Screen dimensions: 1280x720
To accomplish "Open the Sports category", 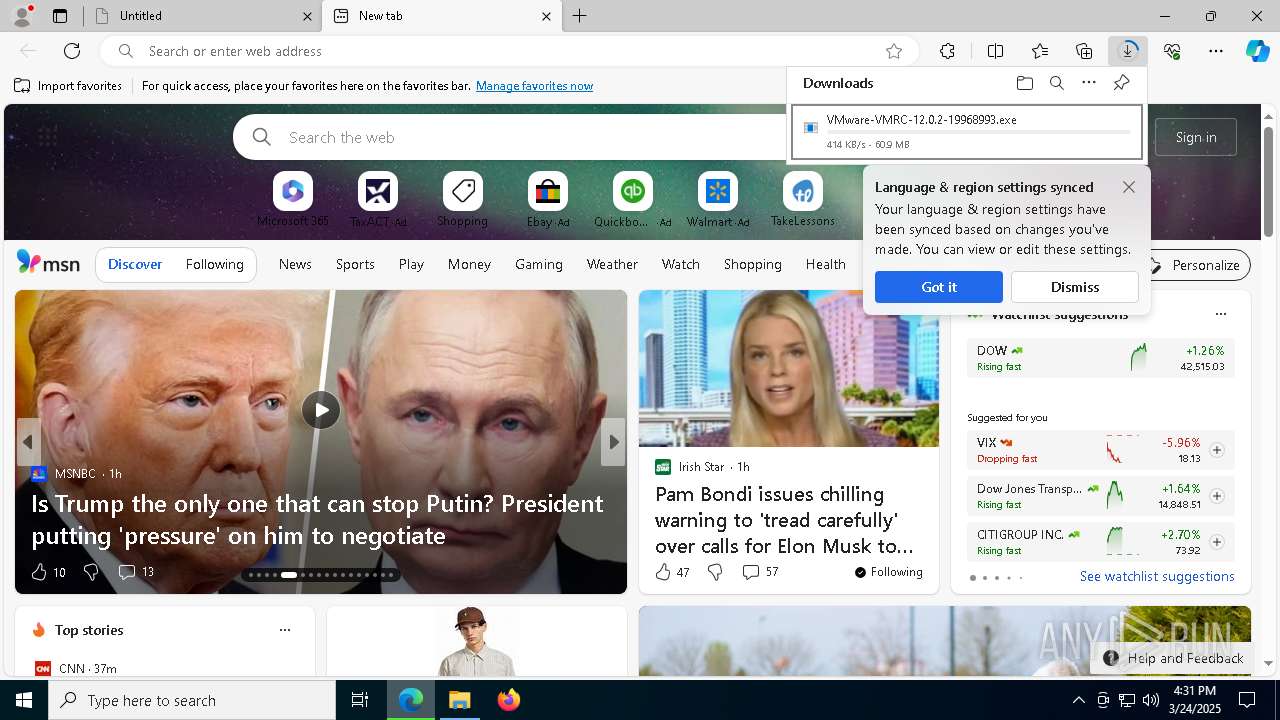I will pos(355,264).
